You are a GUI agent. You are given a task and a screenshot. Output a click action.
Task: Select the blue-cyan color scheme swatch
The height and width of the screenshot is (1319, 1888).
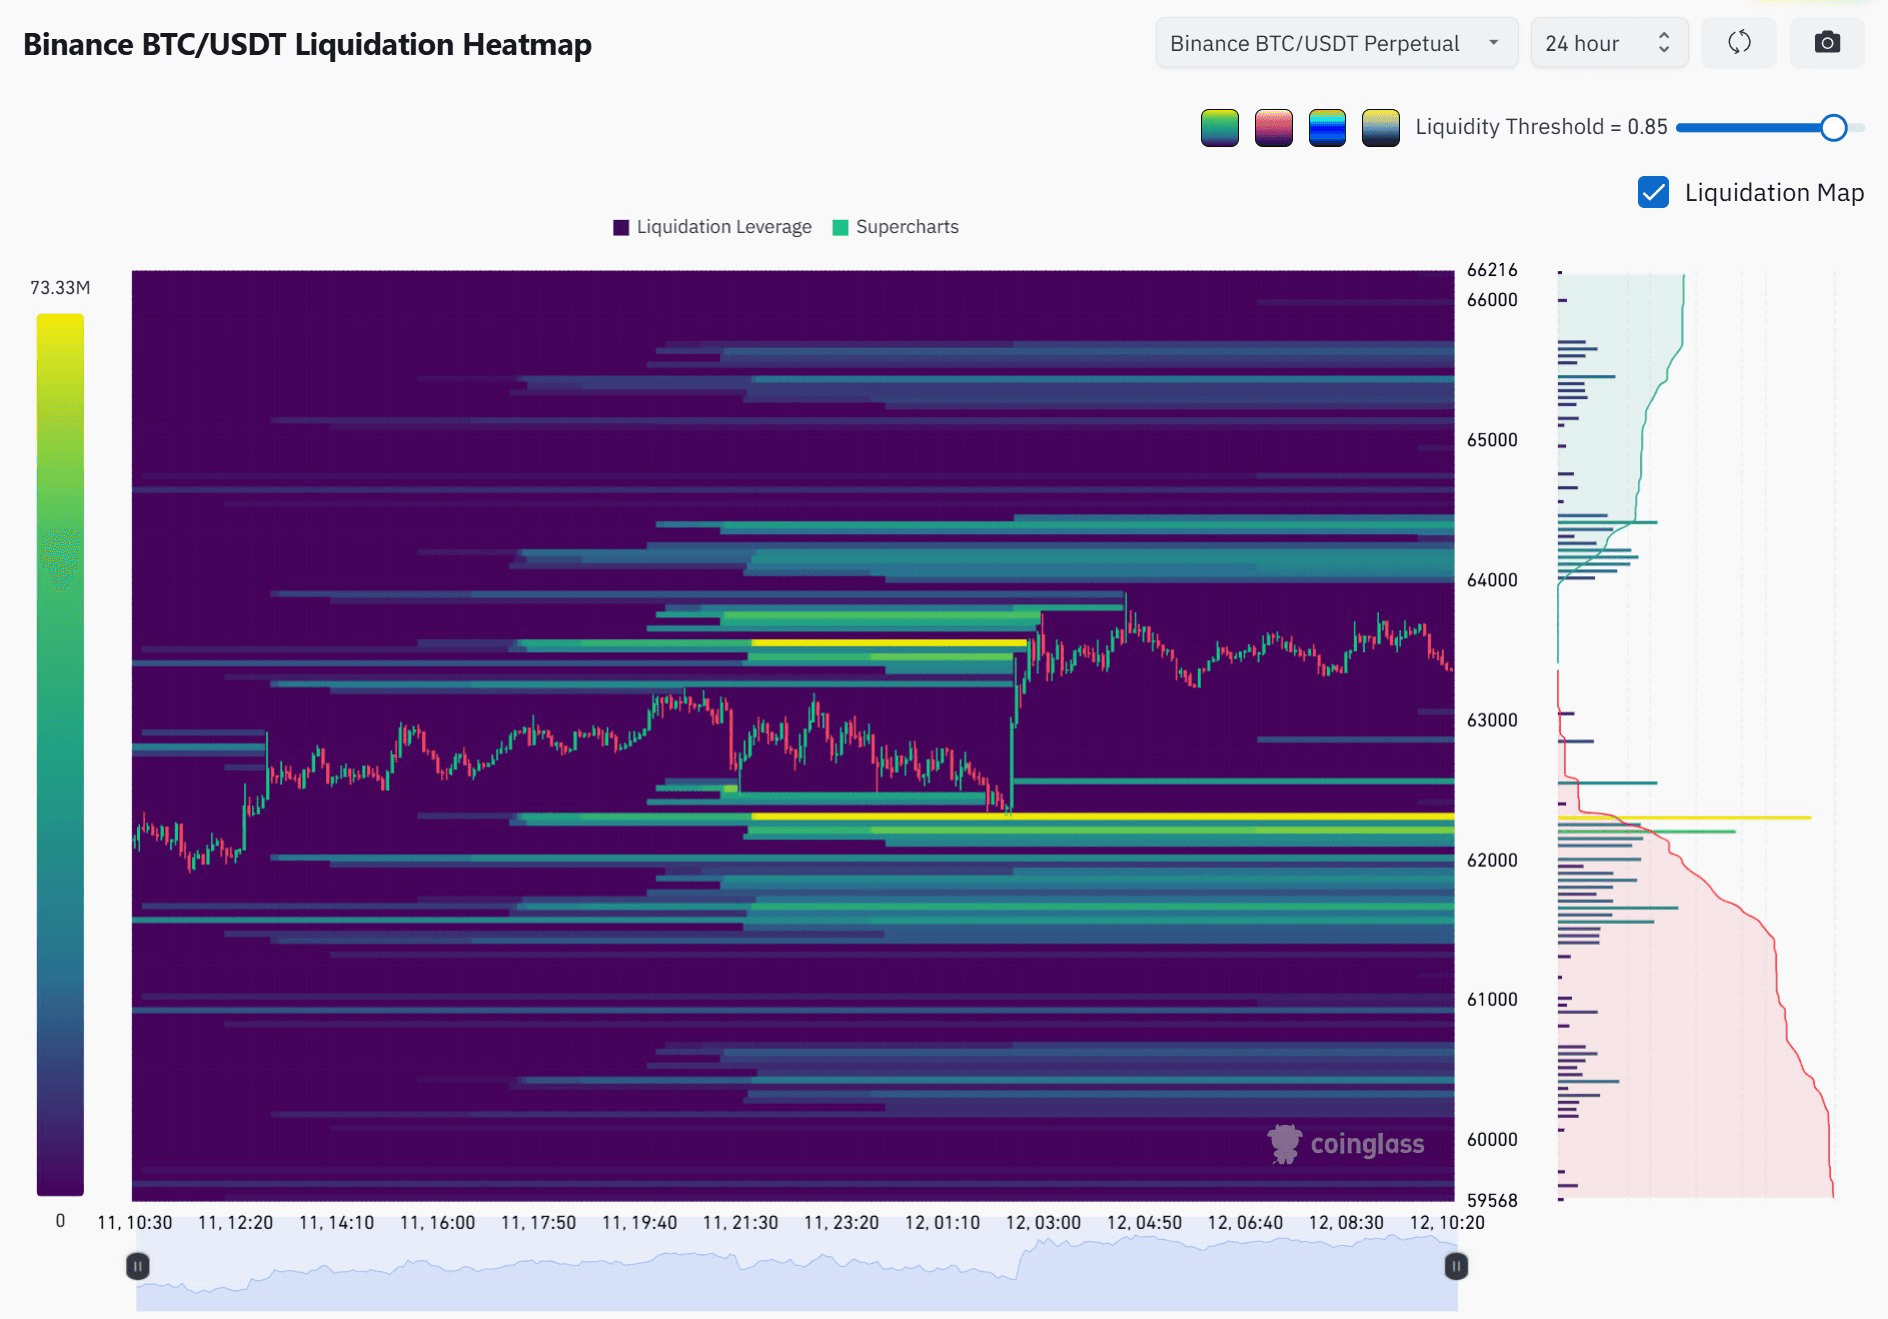coord(1327,128)
